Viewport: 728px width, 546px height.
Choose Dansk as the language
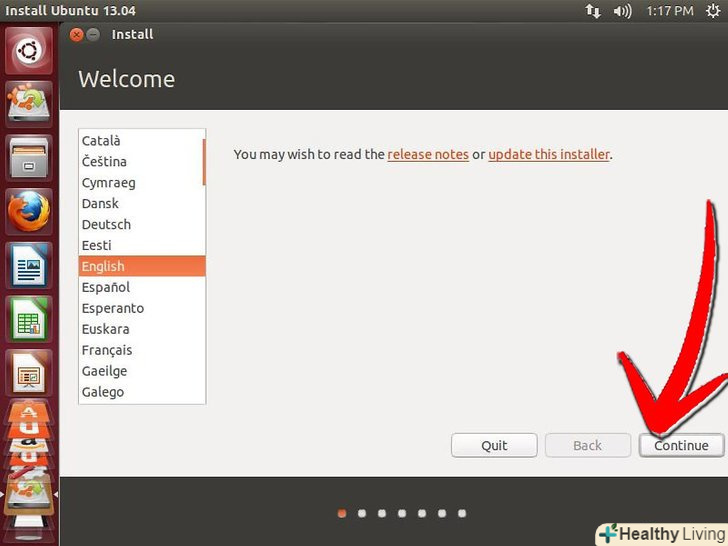click(x=141, y=203)
